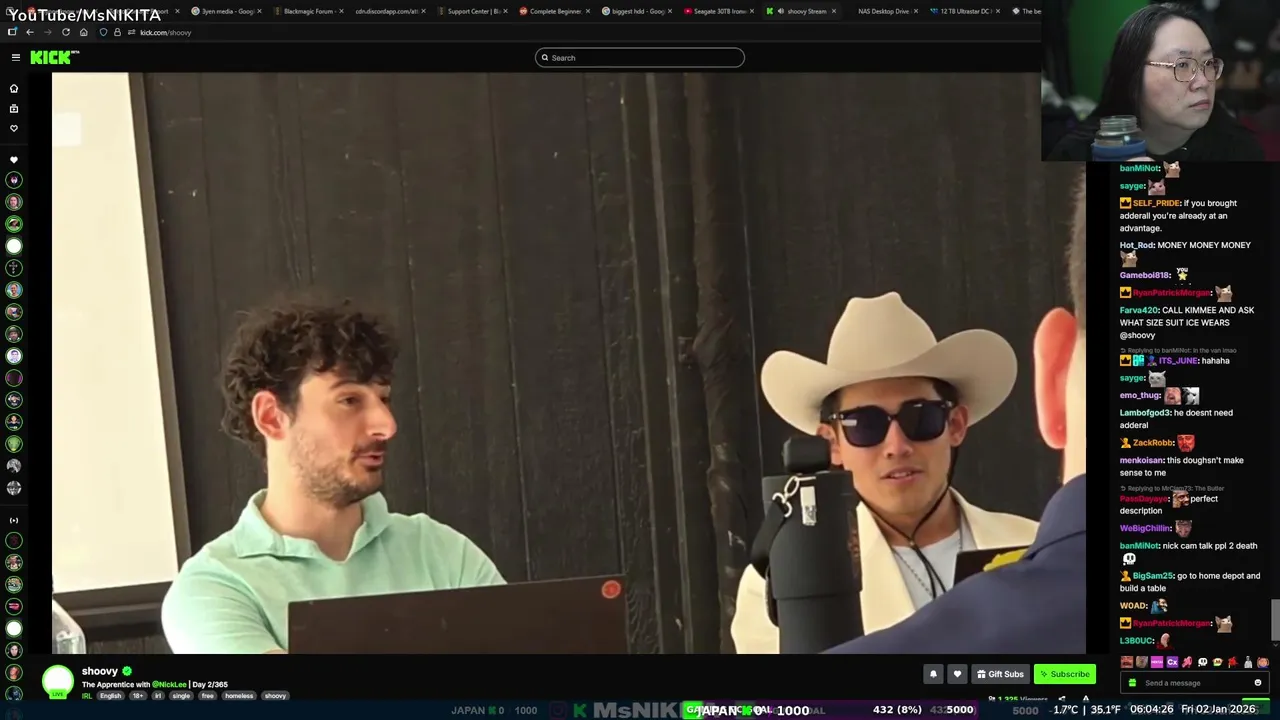Switch to the NAS Desktop Drive tab
The height and width of the screenshot is (720, 1280).
point(884,11)
